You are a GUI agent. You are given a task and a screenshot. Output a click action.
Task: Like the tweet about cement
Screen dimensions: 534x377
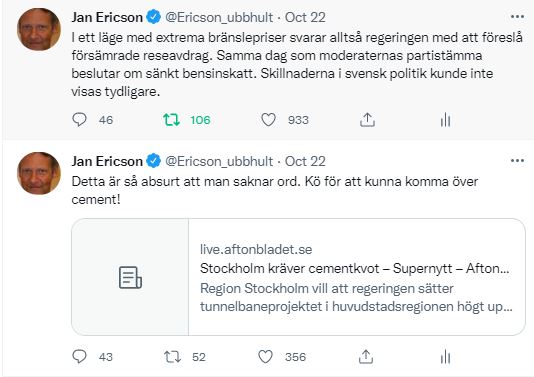[x=265, y=357]
